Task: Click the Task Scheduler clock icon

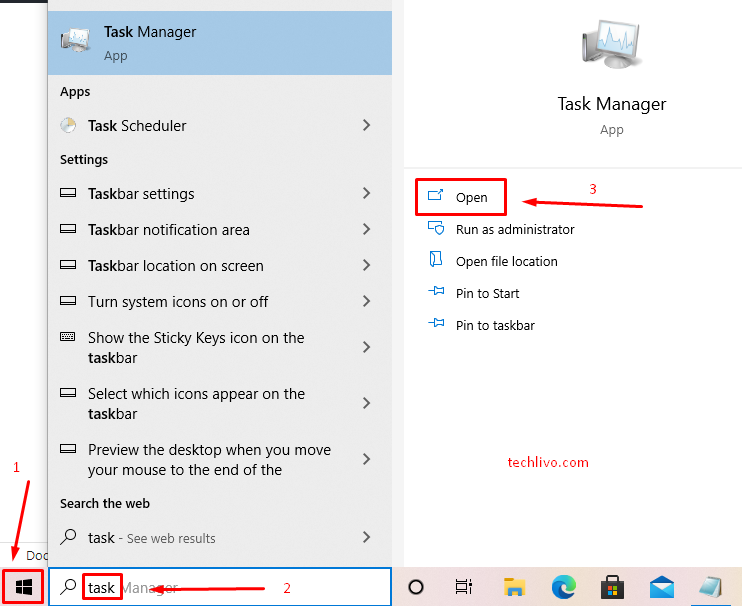Action: click(x=69, y=125)
